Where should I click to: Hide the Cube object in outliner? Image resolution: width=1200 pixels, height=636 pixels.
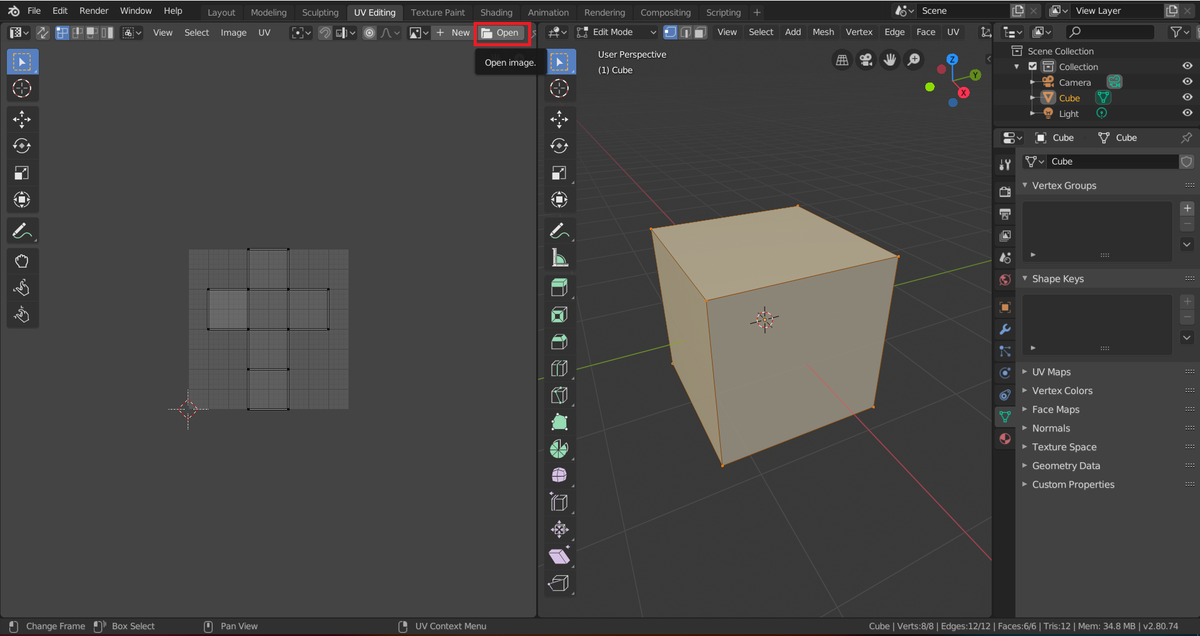coord(1187,98)
